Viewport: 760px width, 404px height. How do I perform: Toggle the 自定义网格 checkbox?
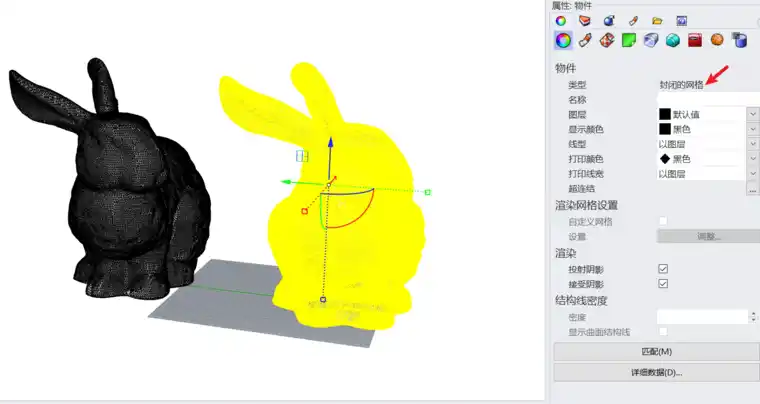[x=663, y=221]
